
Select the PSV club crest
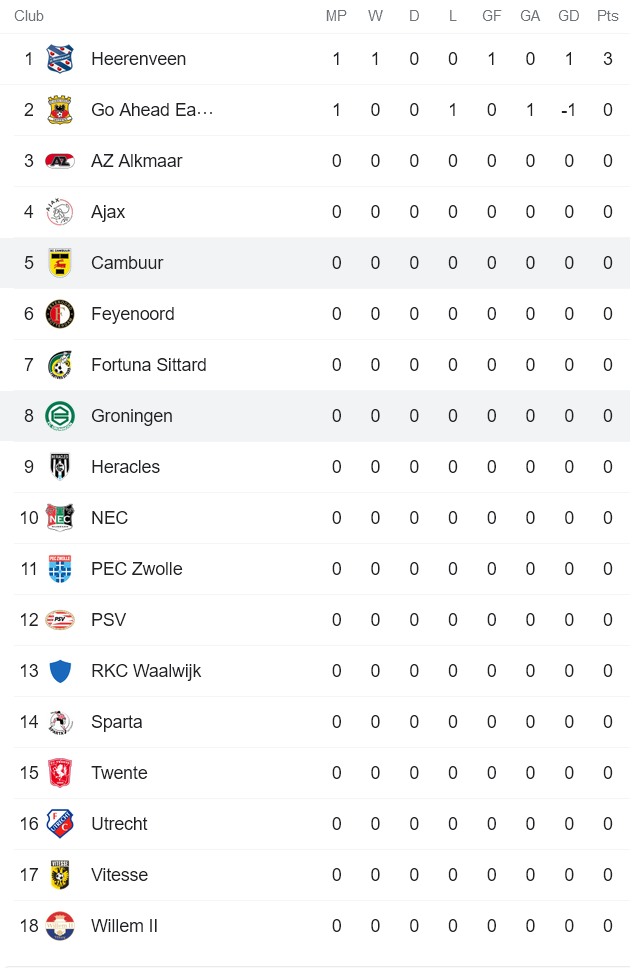point(60,620)
